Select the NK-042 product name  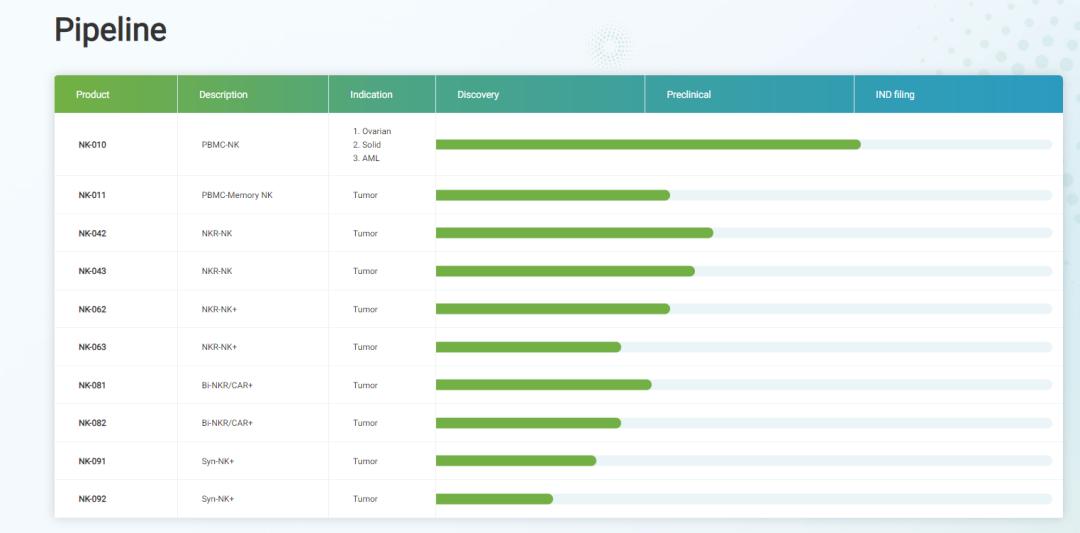pyautogui.click(x=92, y=233)
